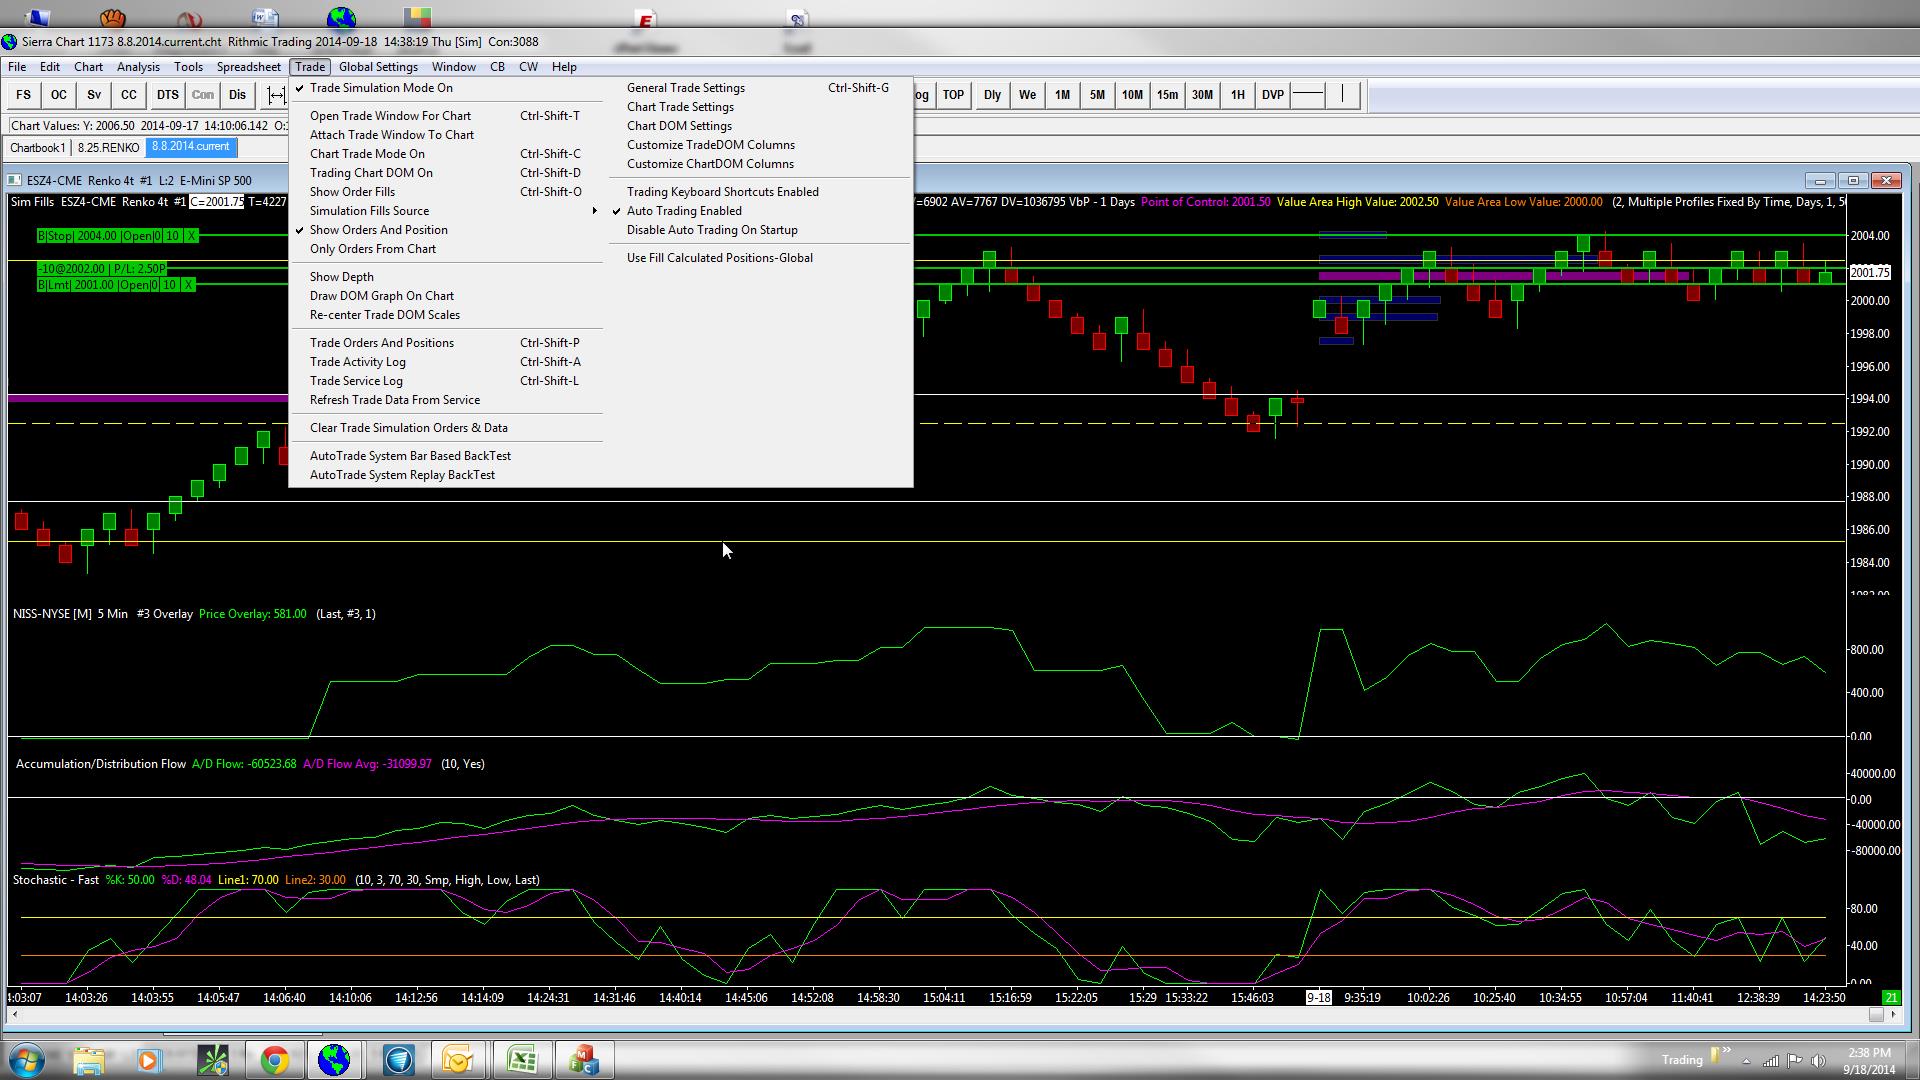Click the Dis disconnect toolbar button
The width and height of the screenshot is (1920, 1080).
[x=237, y=95]
